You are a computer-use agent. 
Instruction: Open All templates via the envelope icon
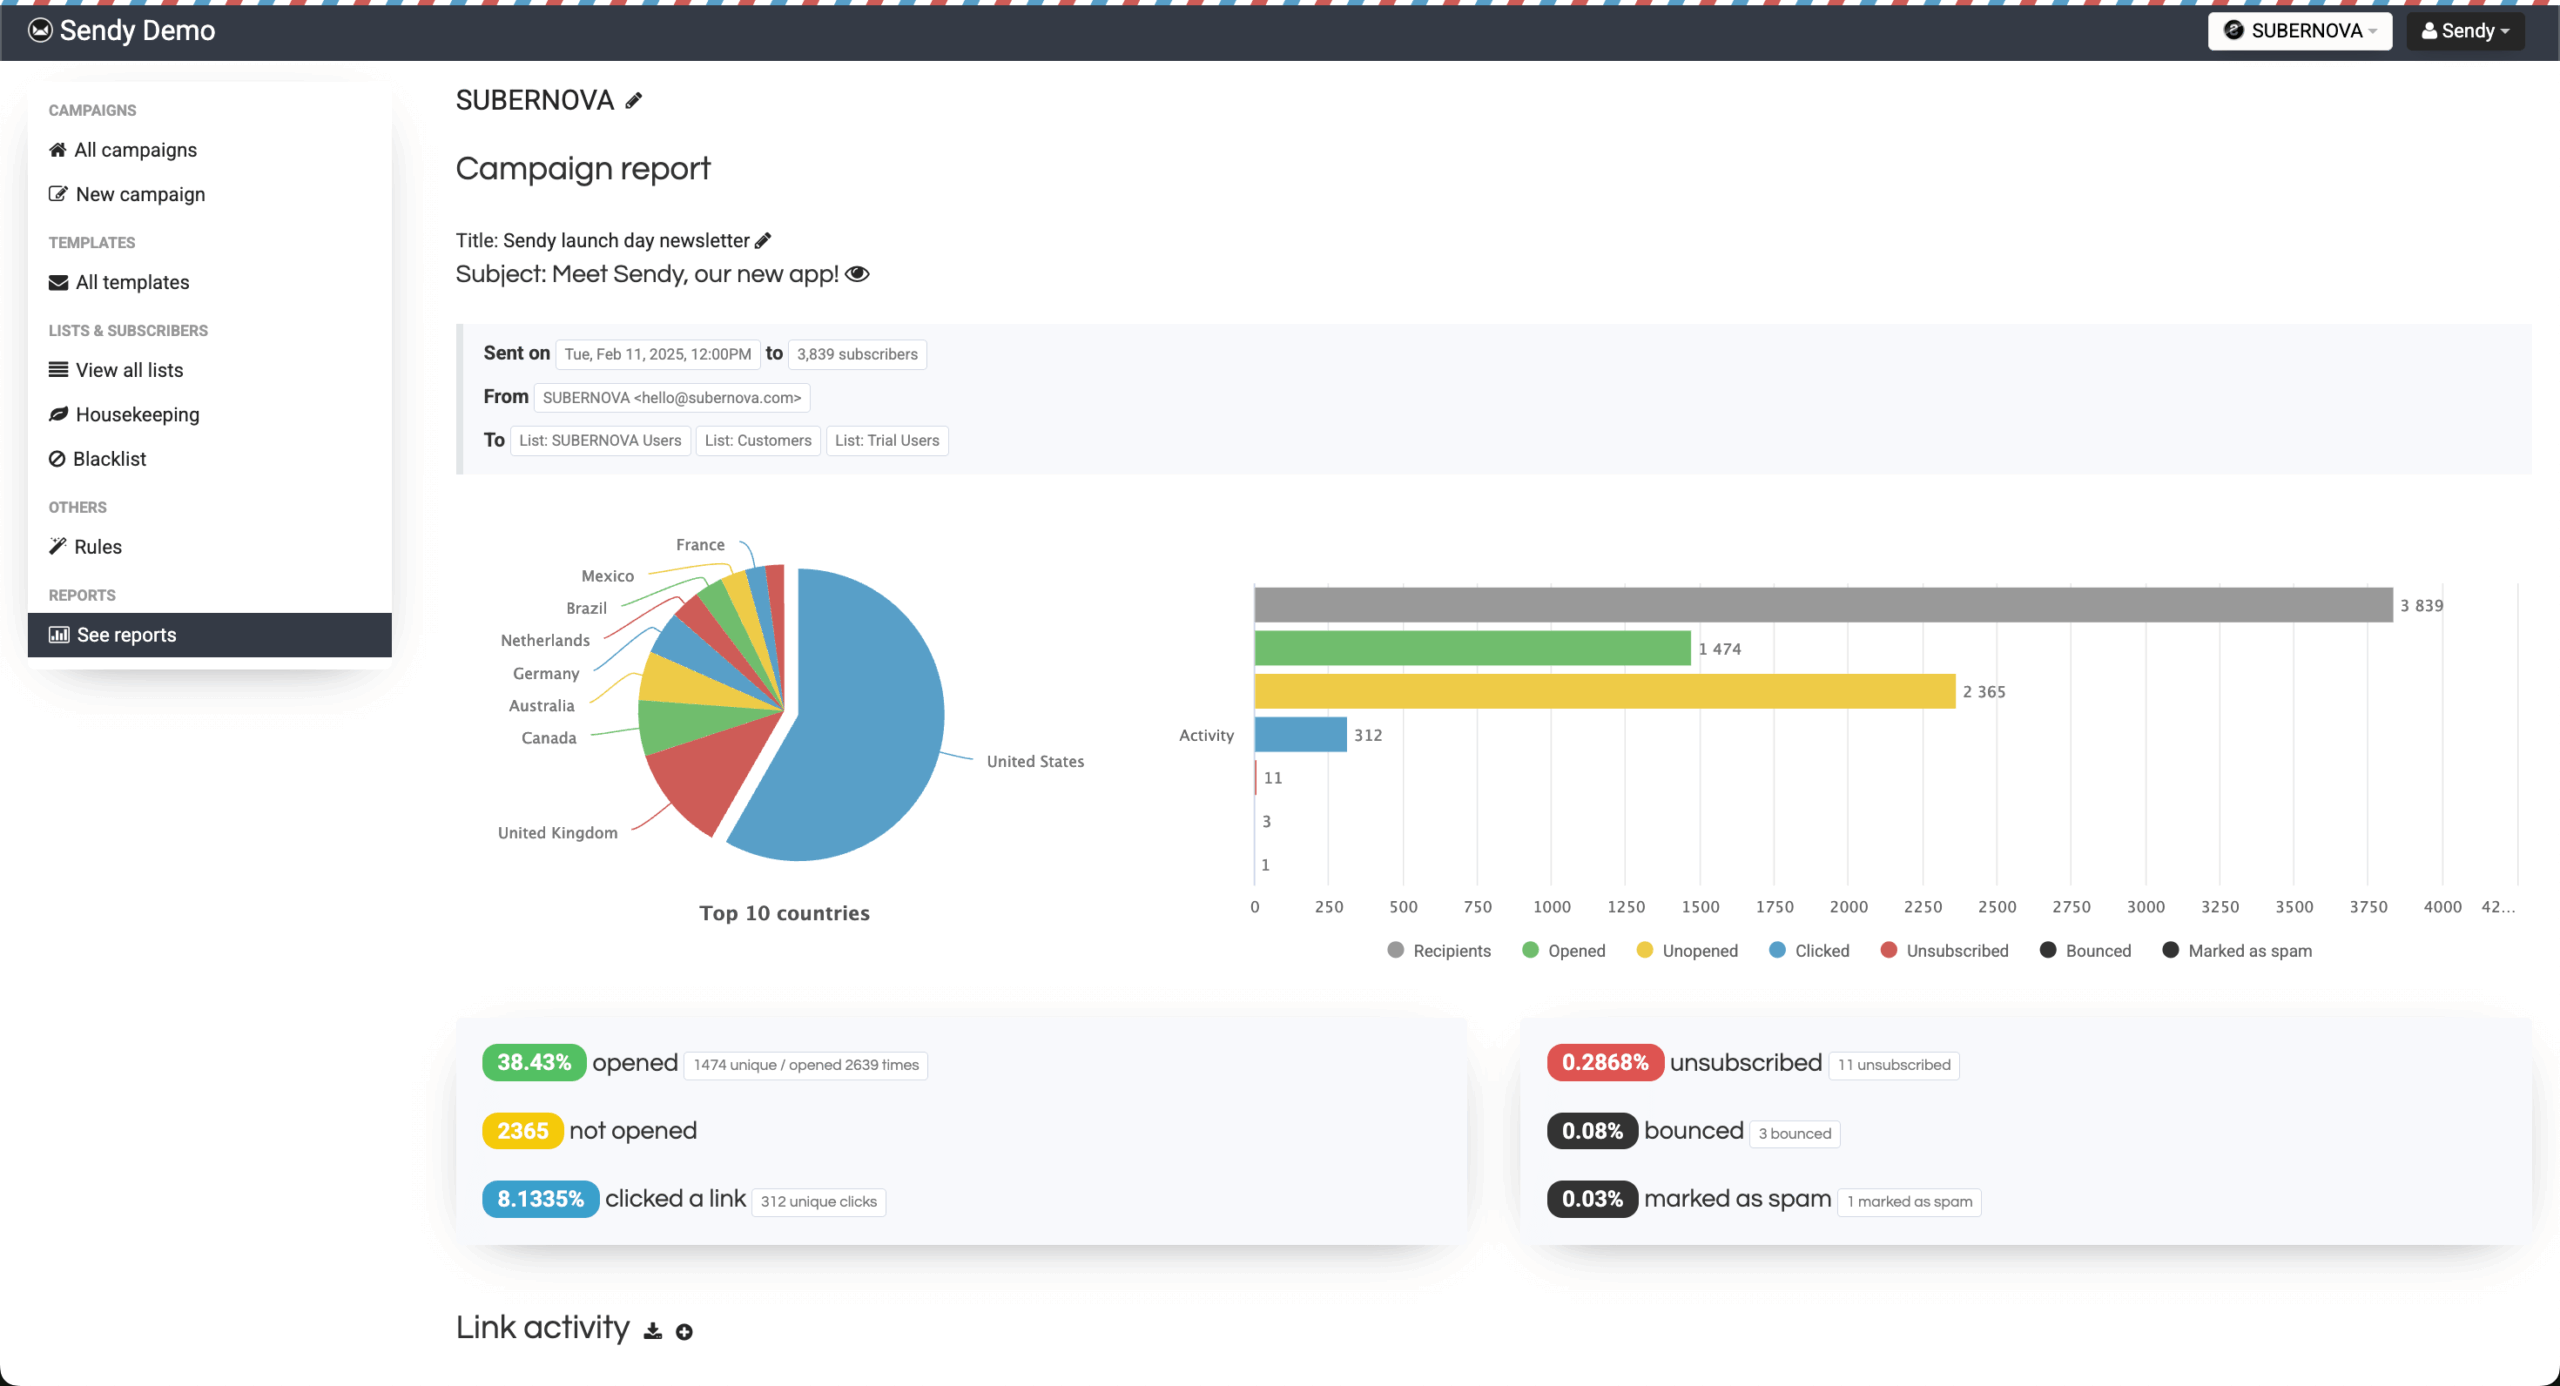(x=58, y=282)
